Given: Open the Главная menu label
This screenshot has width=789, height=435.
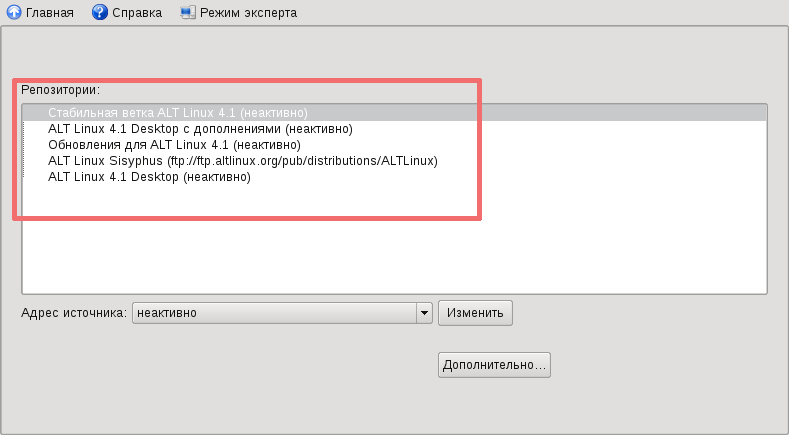Looking at the screenshot, I should 50,13.
